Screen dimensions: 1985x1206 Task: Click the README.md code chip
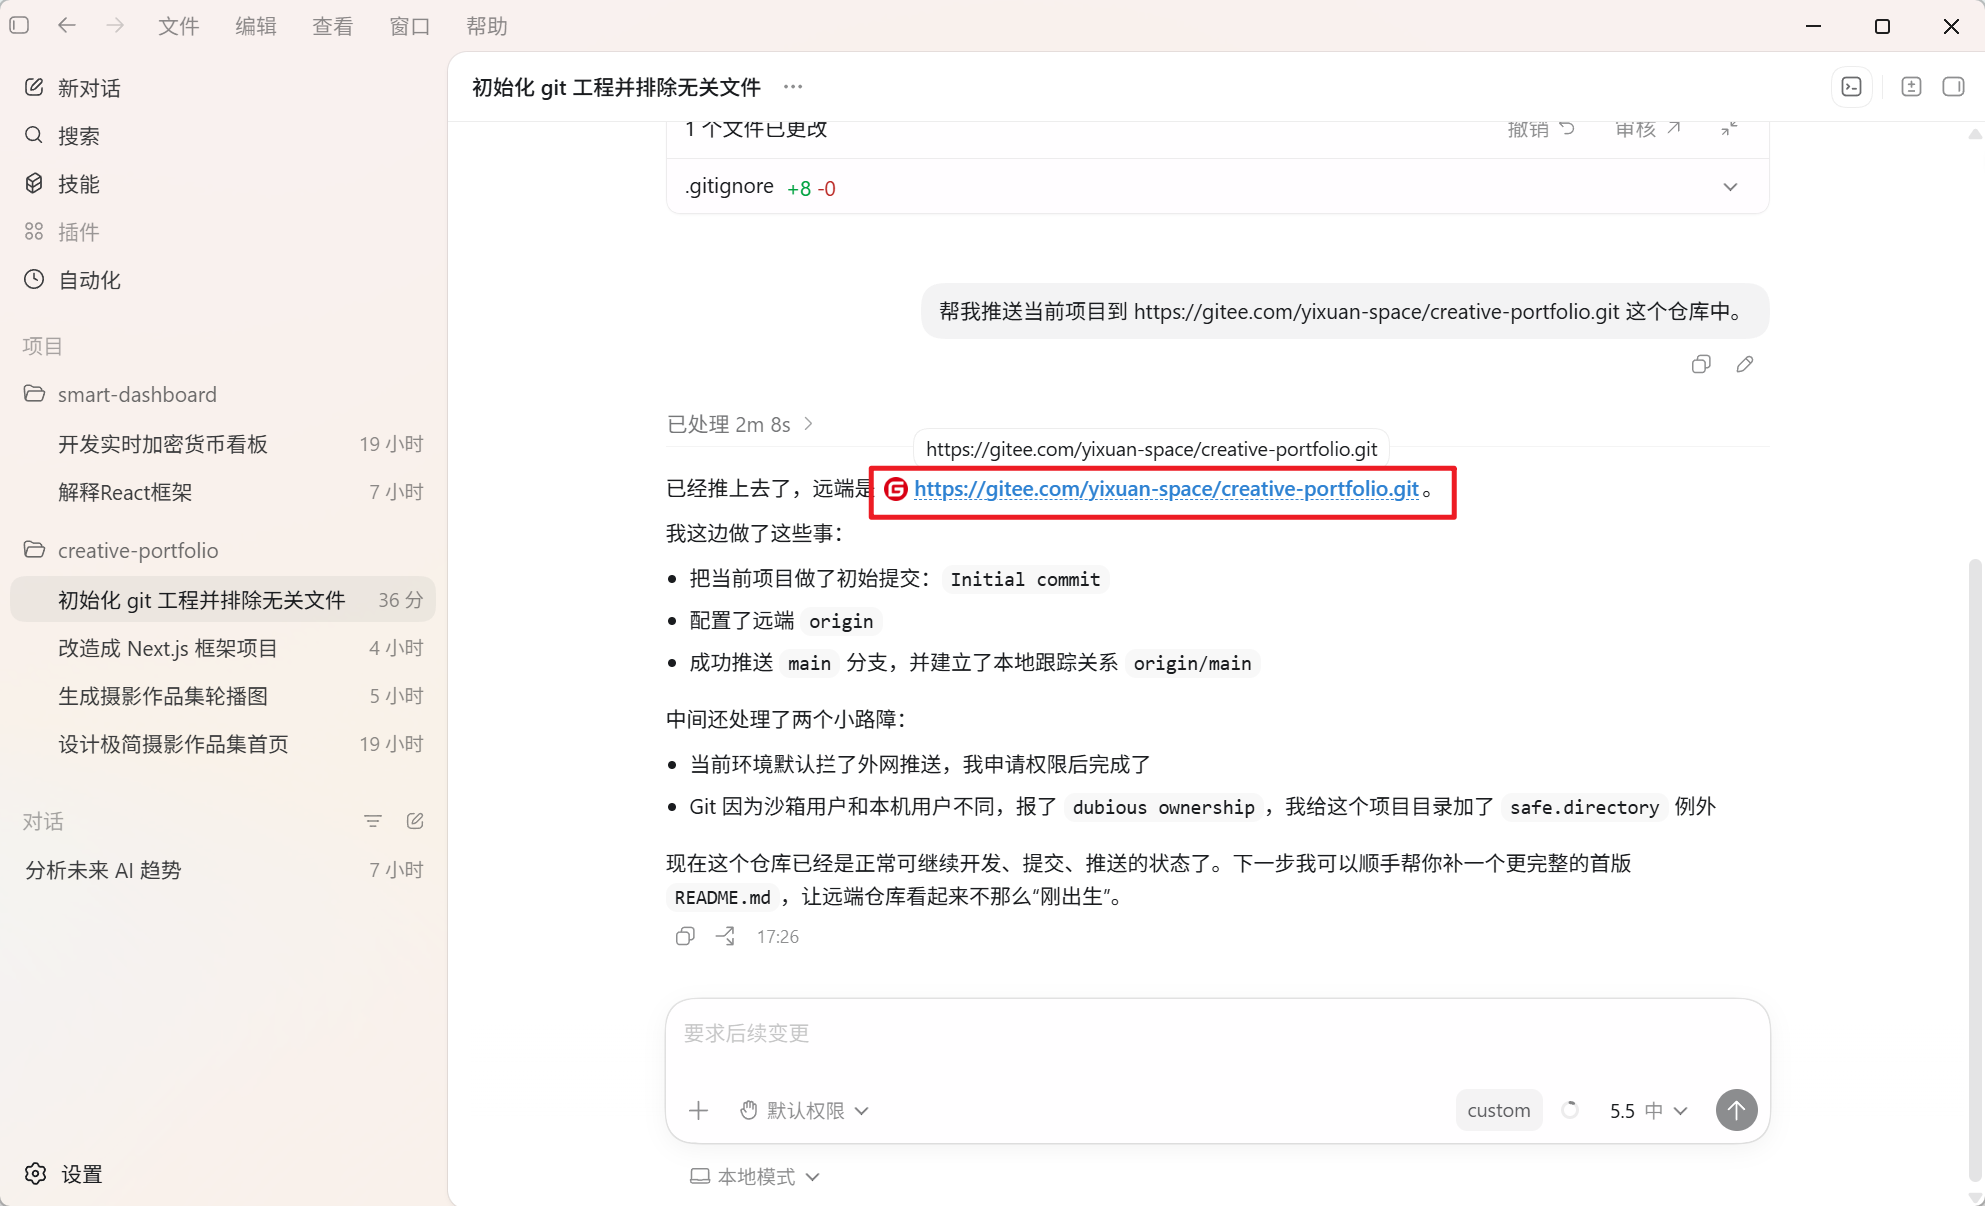tap(722, 897)
